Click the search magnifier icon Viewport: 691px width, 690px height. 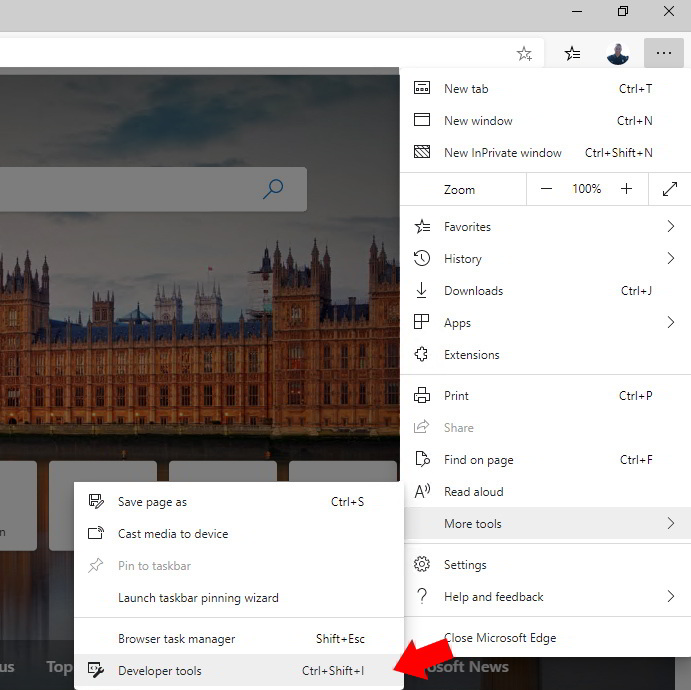273,189
